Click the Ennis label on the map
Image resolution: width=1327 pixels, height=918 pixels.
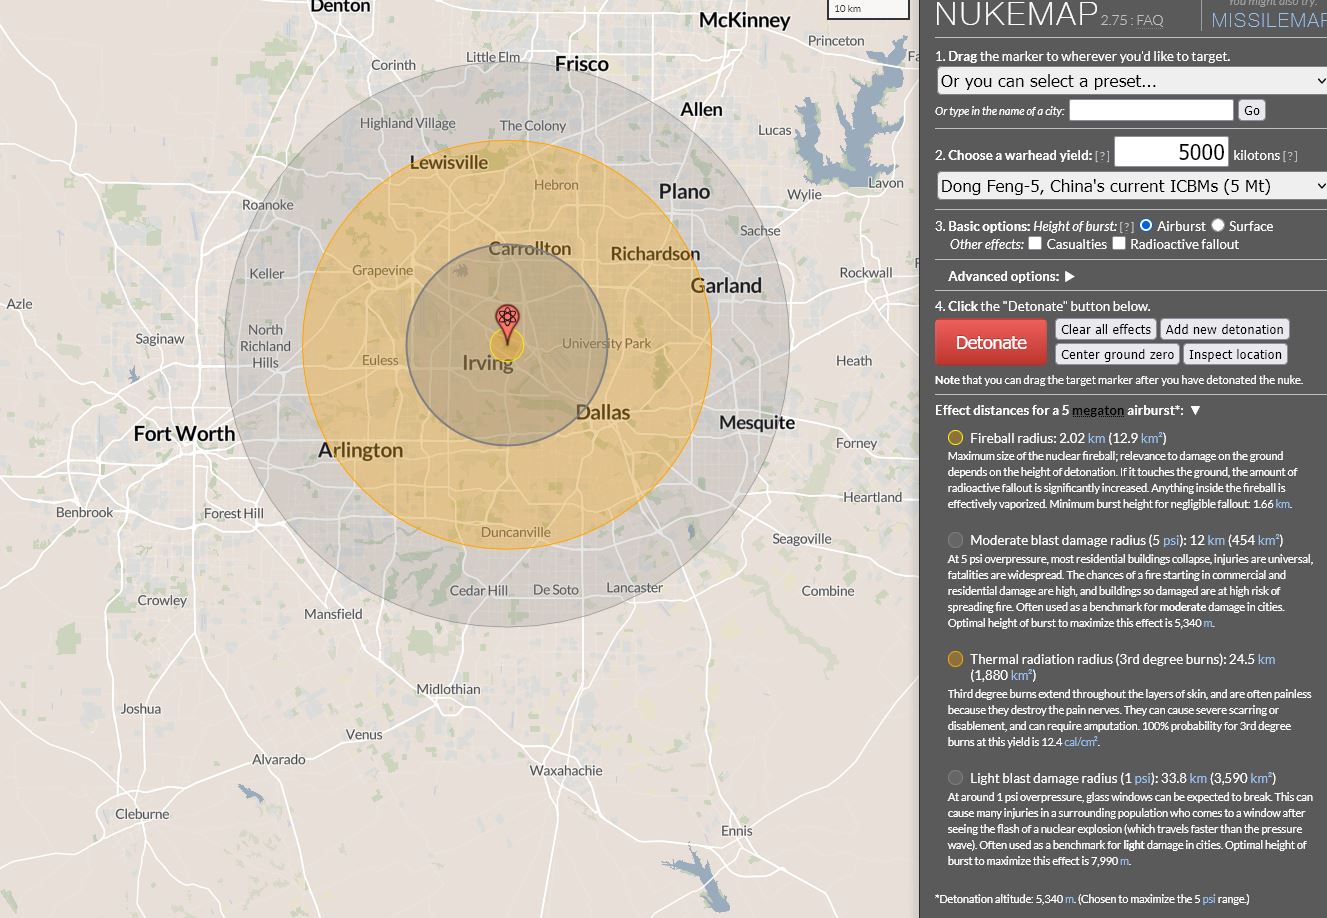[736, 831]
